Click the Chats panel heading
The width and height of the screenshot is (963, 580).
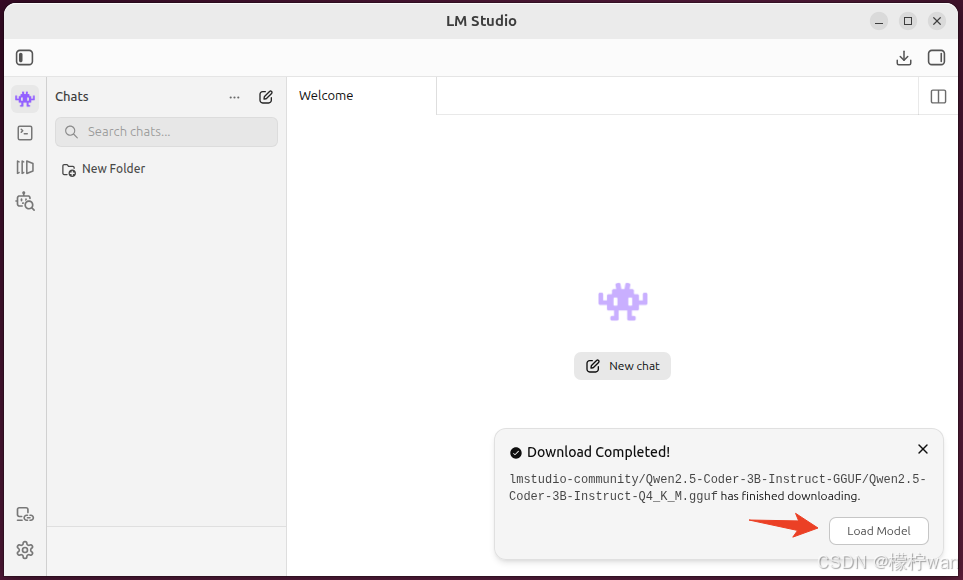[72, 96]
